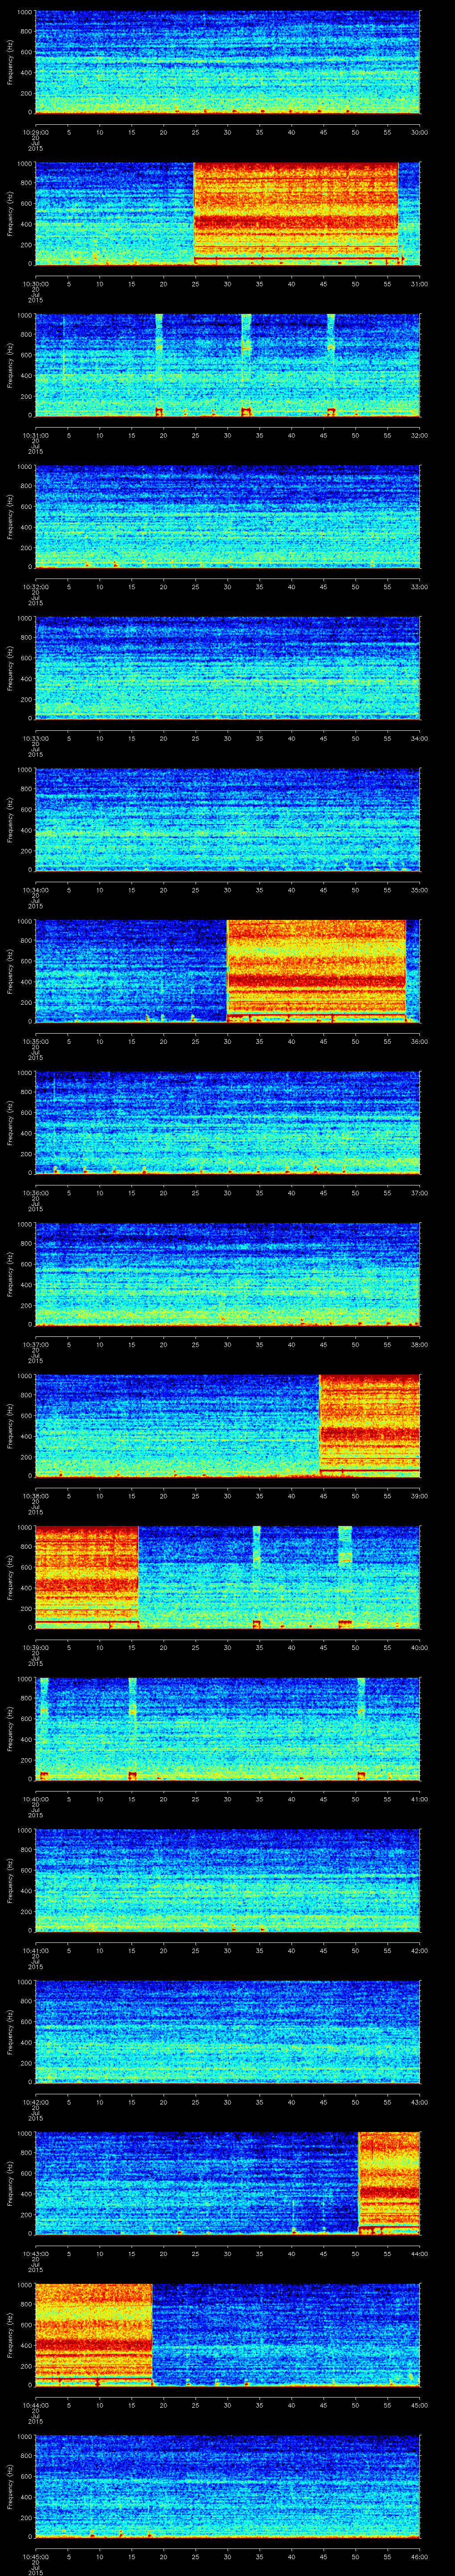Image resolution: width=455 pixels, height=2576 pixels.
Task: Click the 10:40:00 start time label
Action: (x=36, y=1798)
